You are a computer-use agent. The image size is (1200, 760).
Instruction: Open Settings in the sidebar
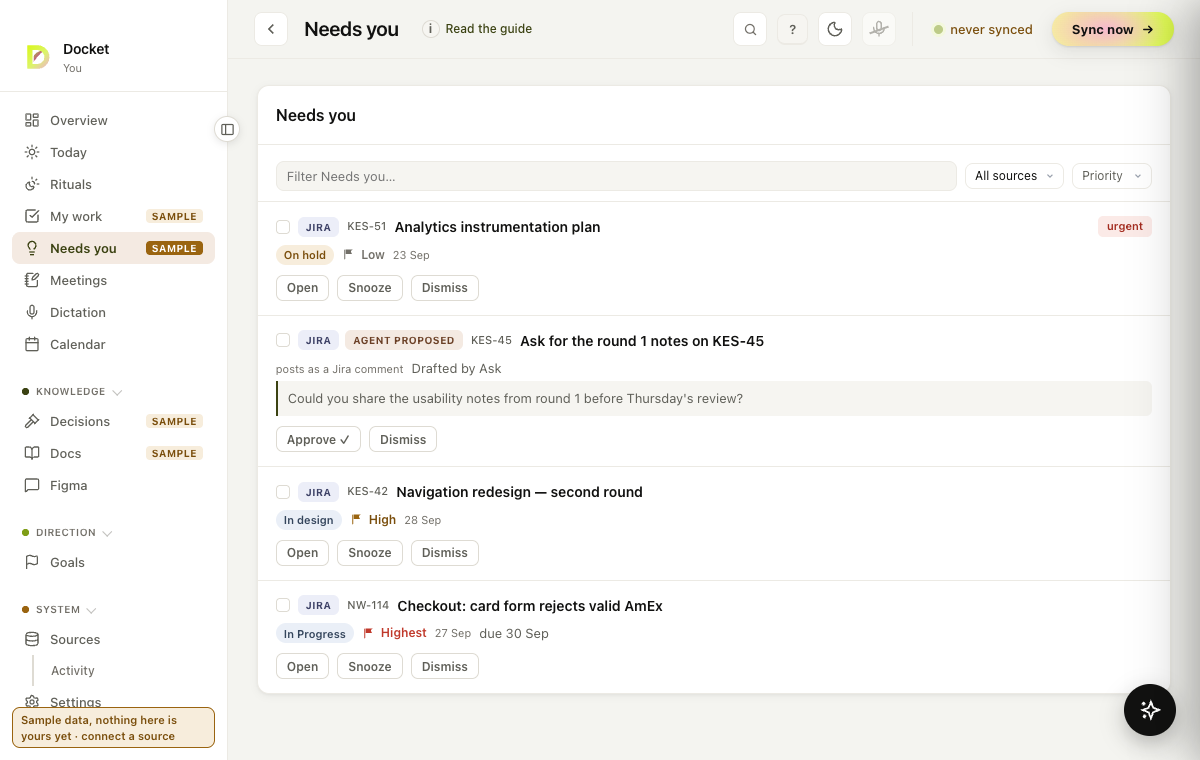click(x=113, y=702)
